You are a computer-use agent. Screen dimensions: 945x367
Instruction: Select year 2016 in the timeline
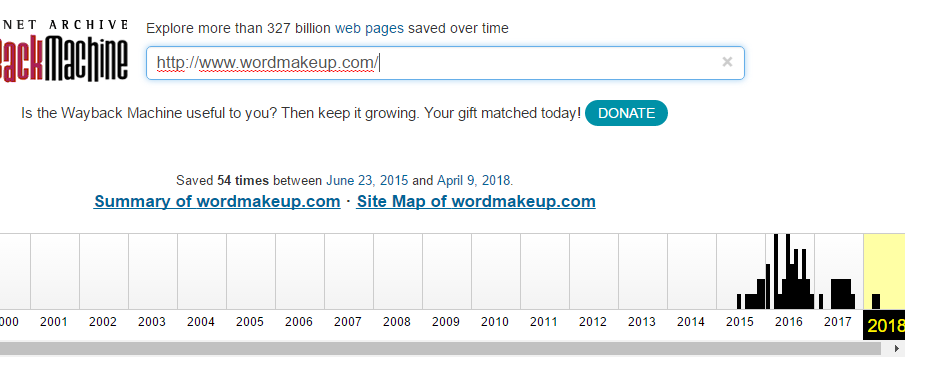click(x=789, y=322)
